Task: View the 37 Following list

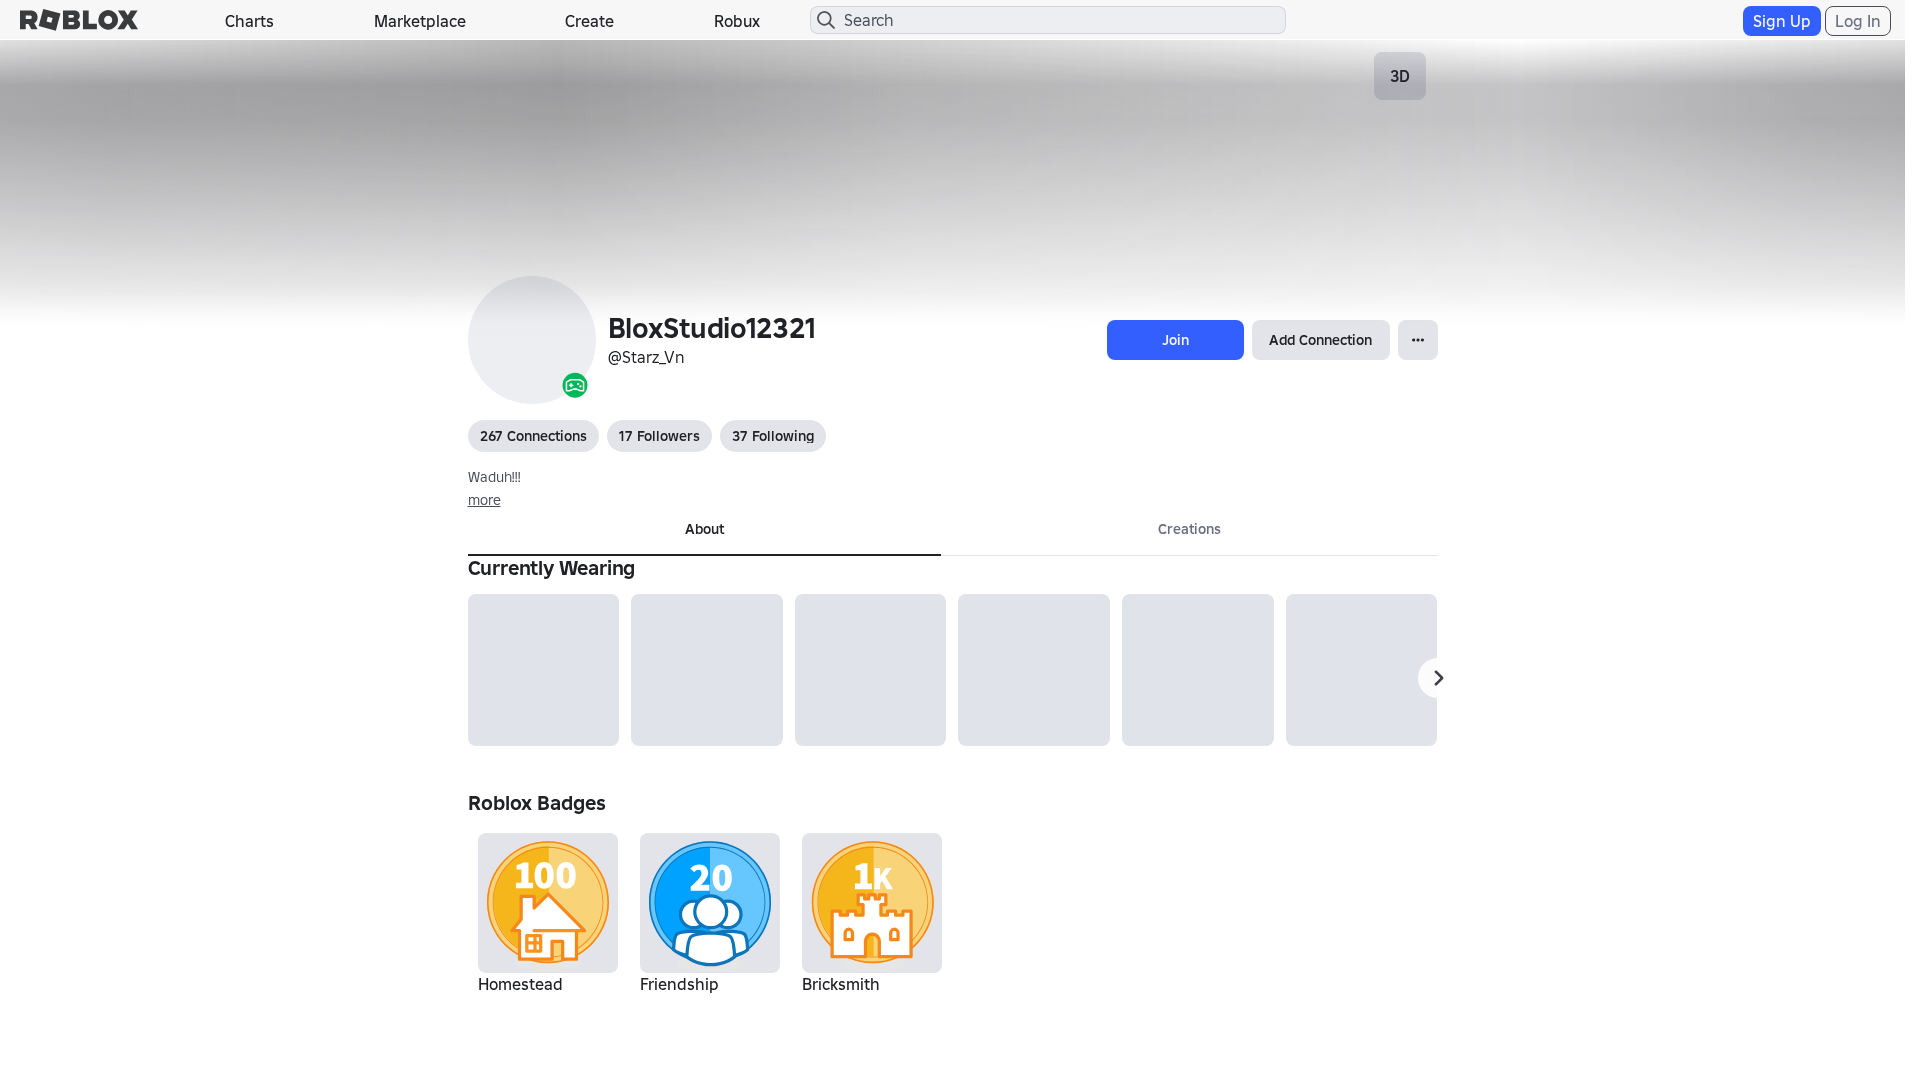Action: (773, 436)
